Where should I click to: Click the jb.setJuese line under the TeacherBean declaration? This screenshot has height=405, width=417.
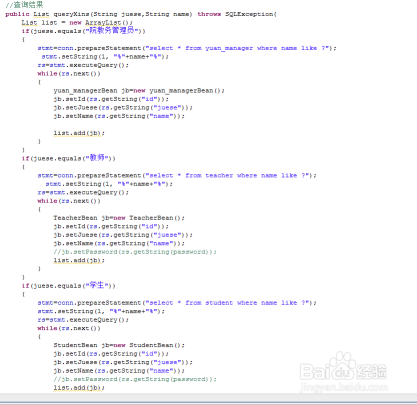pyautogui.click(x=123, y=235)
